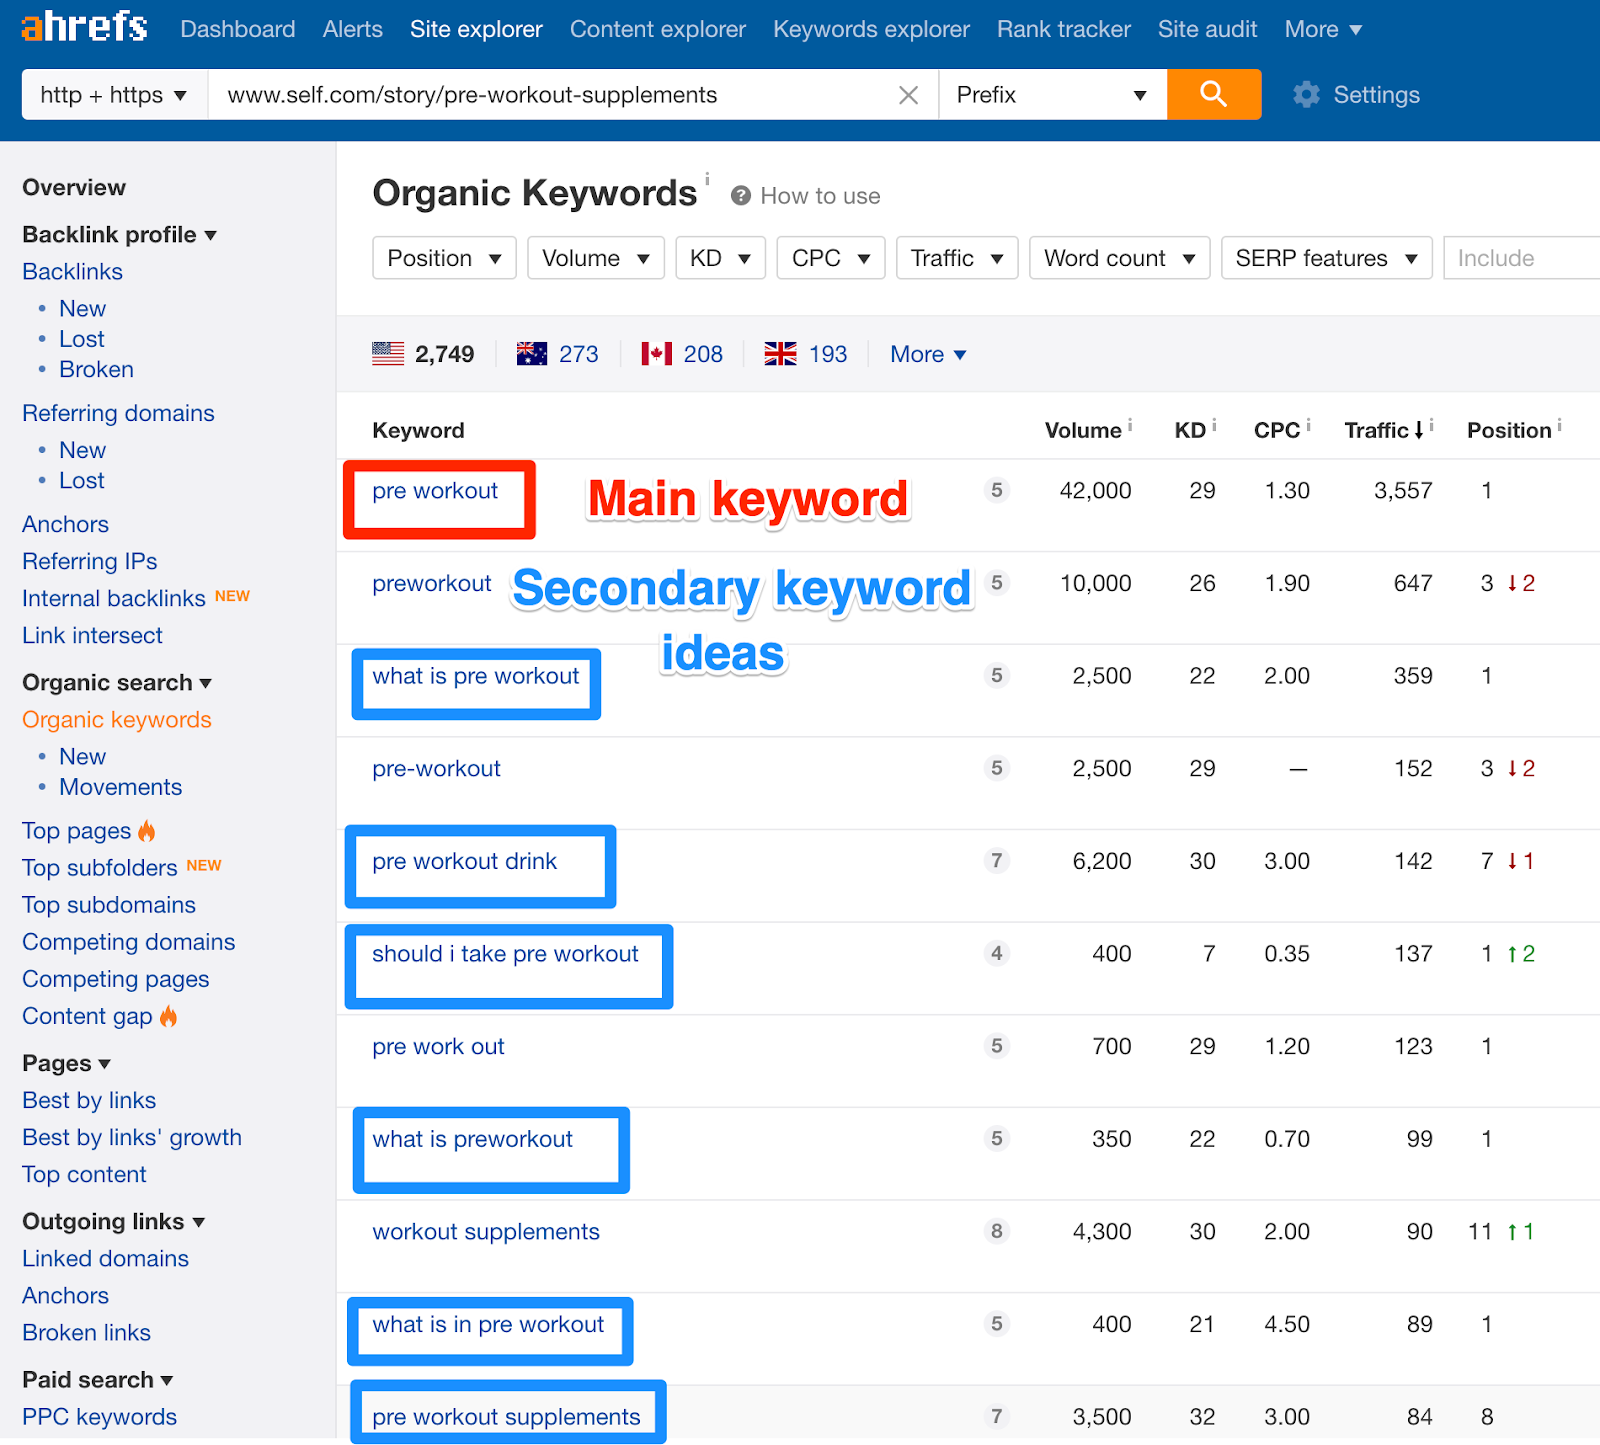This screenshot has height=1445, width=1600.
Task: Click the info icon next to Organic Keywords title
Action: click(707, 179)
